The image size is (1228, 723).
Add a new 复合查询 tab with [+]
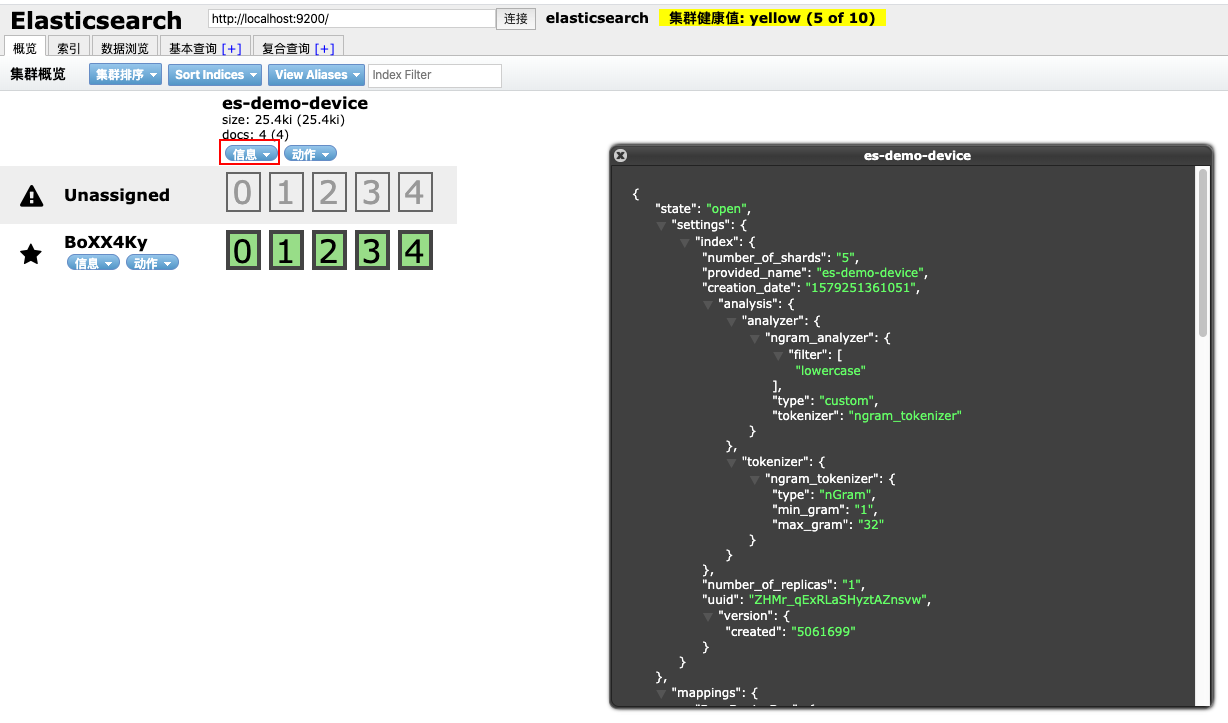click(x=324, y=49)
